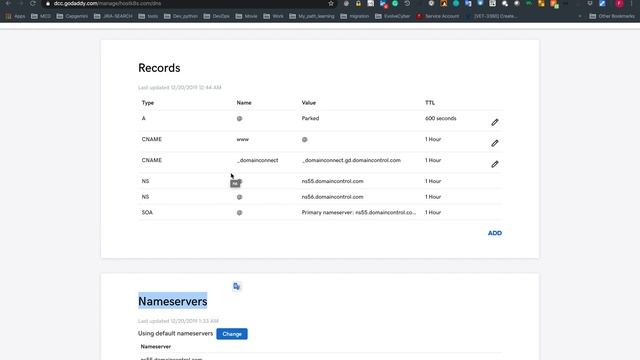Open the Chrome three-dot menu
This screenshot has height=360, width=640.
point(632,4)
